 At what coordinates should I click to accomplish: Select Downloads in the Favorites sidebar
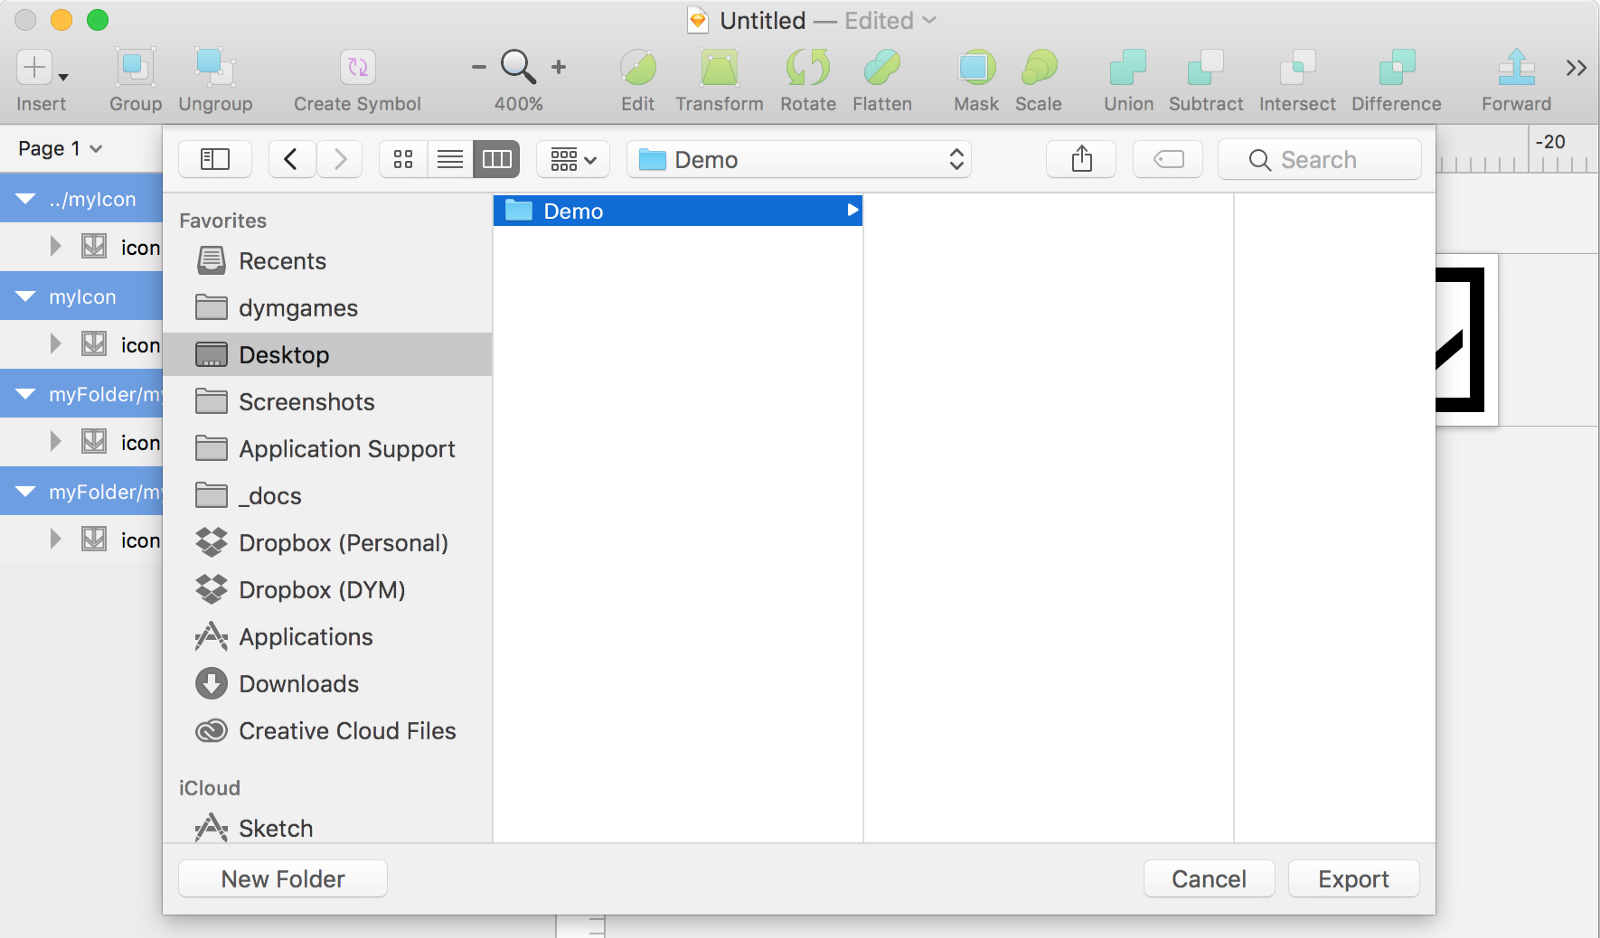click(x=298, y=684)
